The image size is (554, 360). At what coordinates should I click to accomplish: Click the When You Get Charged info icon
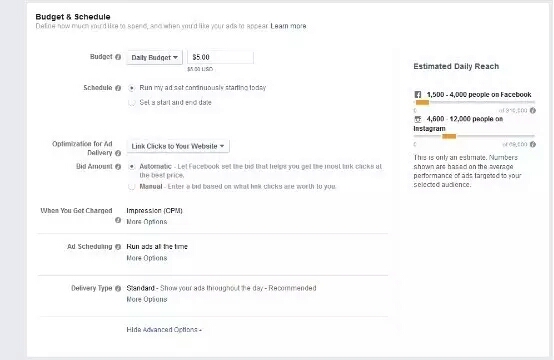click(118, 220)
